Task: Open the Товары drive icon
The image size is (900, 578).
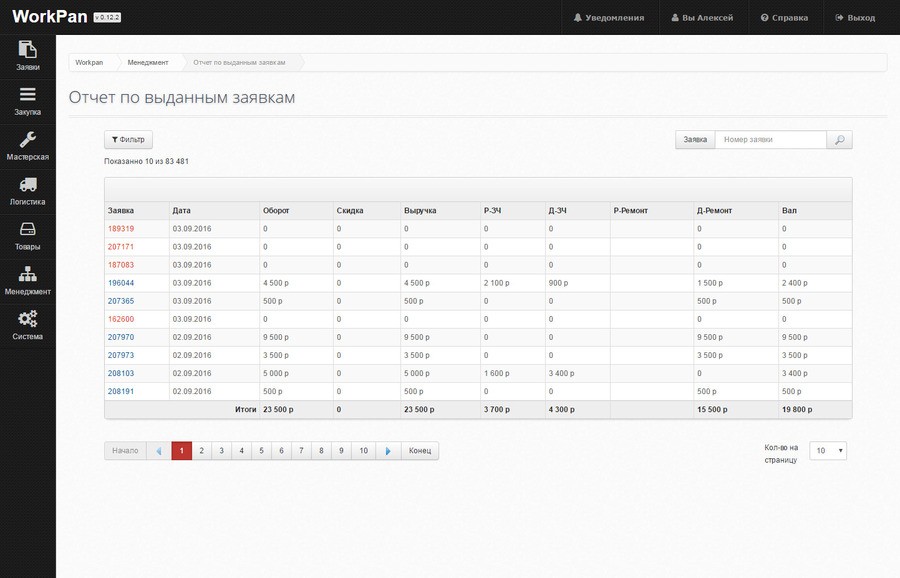Action: pyautogui.click(x=28, y=229)
